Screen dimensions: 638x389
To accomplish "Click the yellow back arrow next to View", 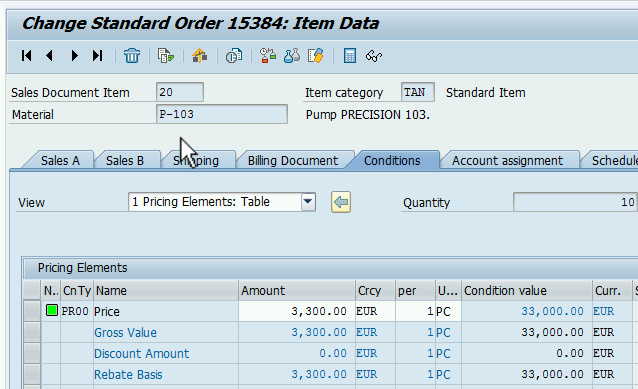I will point(341,202).
